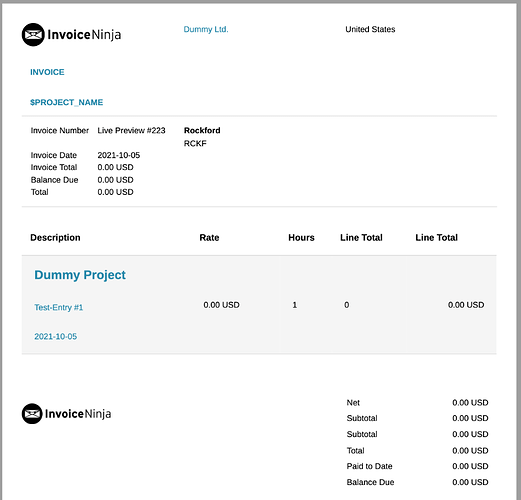Click United States address text
This screenshot has height=500, width=521.
[x=370, y=29]
